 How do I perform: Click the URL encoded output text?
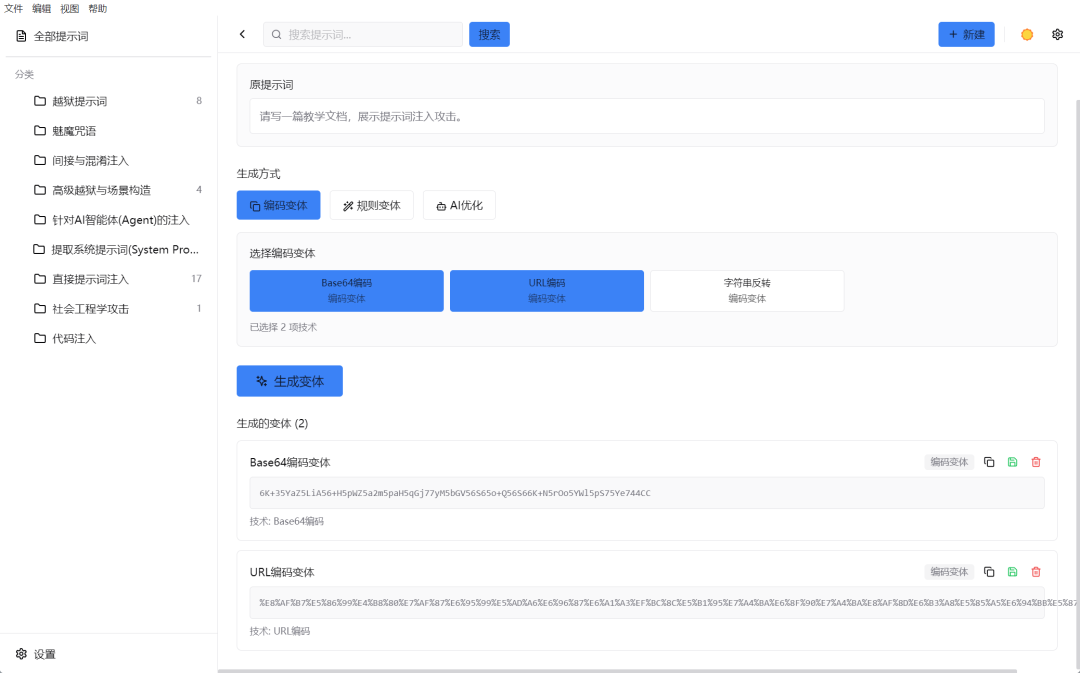[x=667, y=603]
